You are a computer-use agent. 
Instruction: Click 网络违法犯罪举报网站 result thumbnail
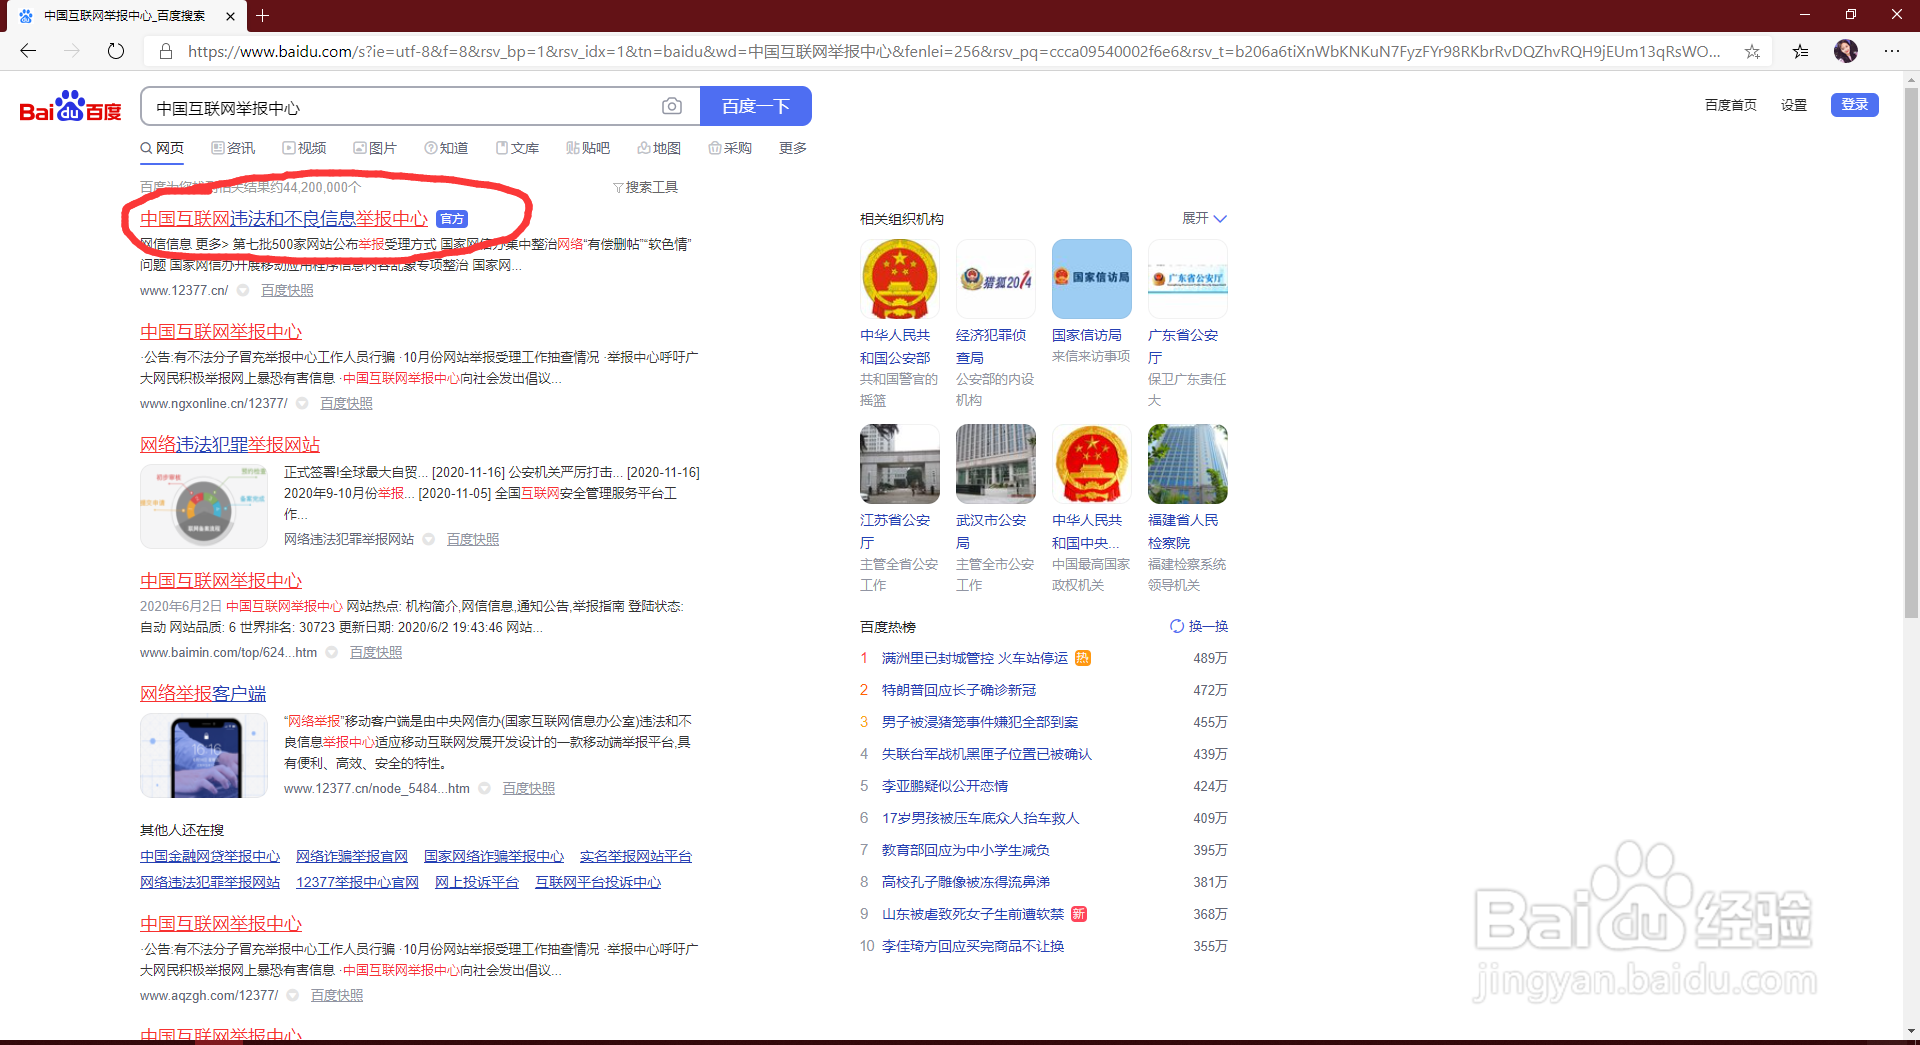(x=204, y=507)
